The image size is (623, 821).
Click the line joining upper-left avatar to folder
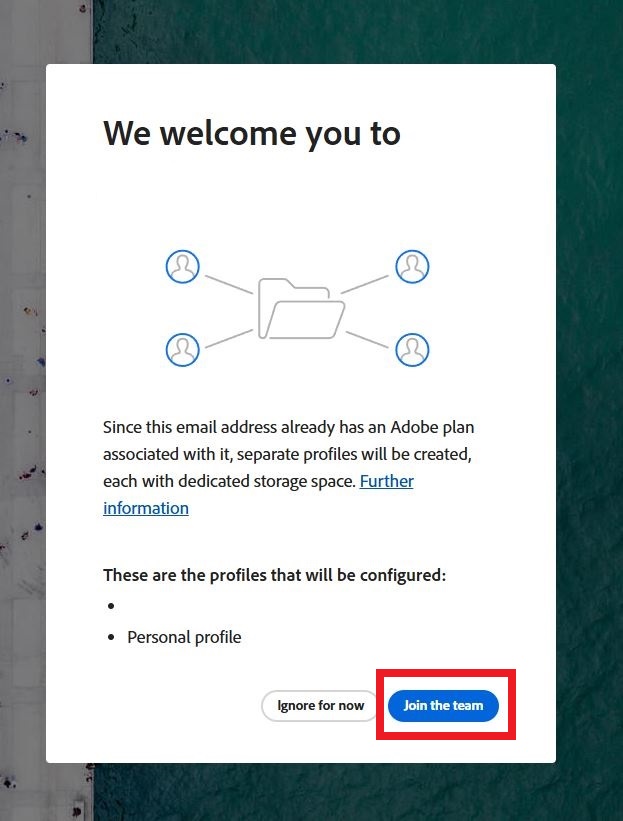coord(229,284)
